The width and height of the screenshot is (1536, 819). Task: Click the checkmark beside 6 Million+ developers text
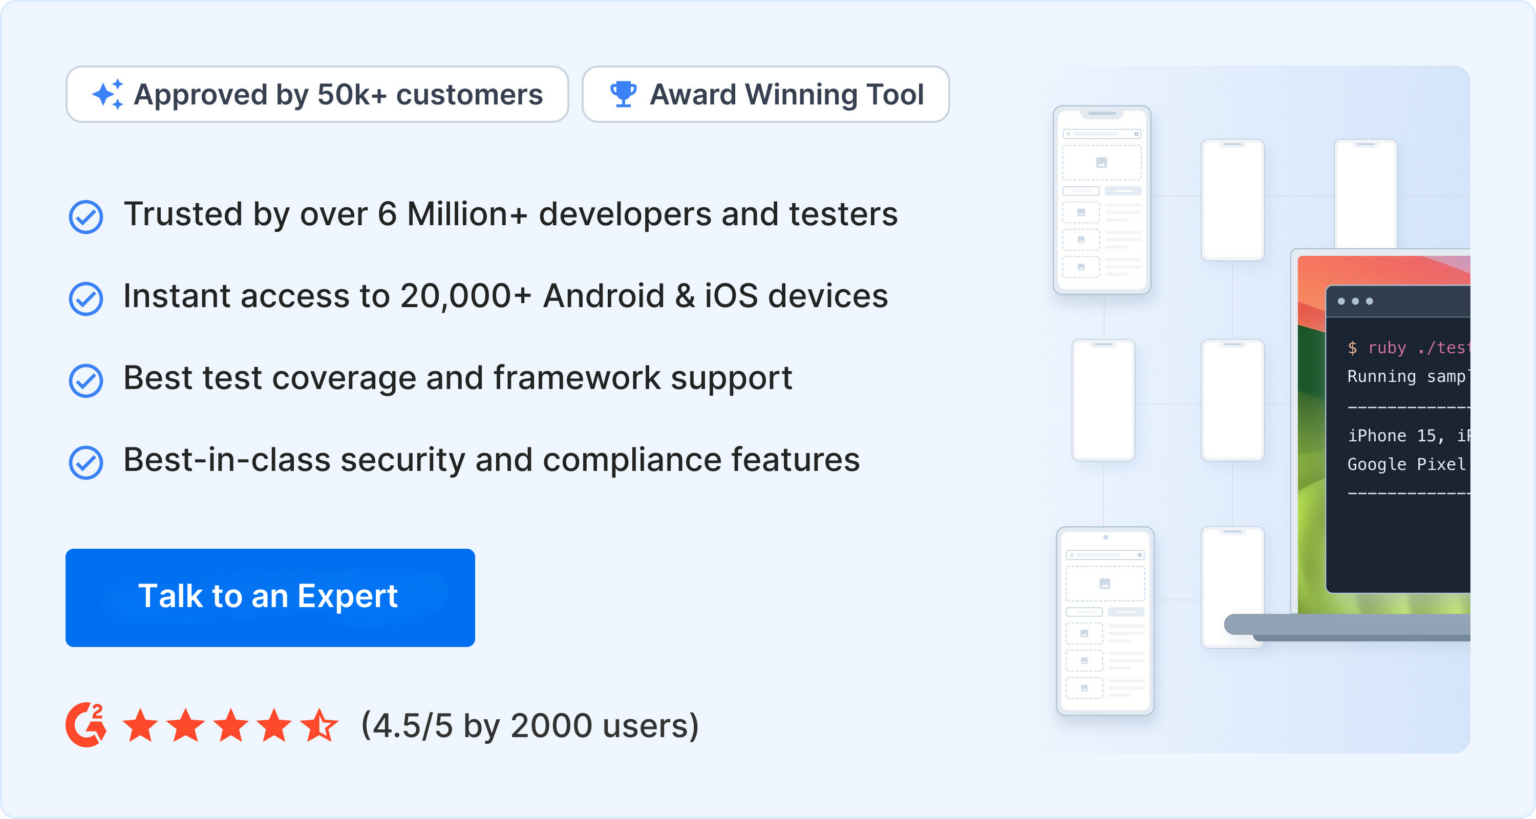point(86,216)
